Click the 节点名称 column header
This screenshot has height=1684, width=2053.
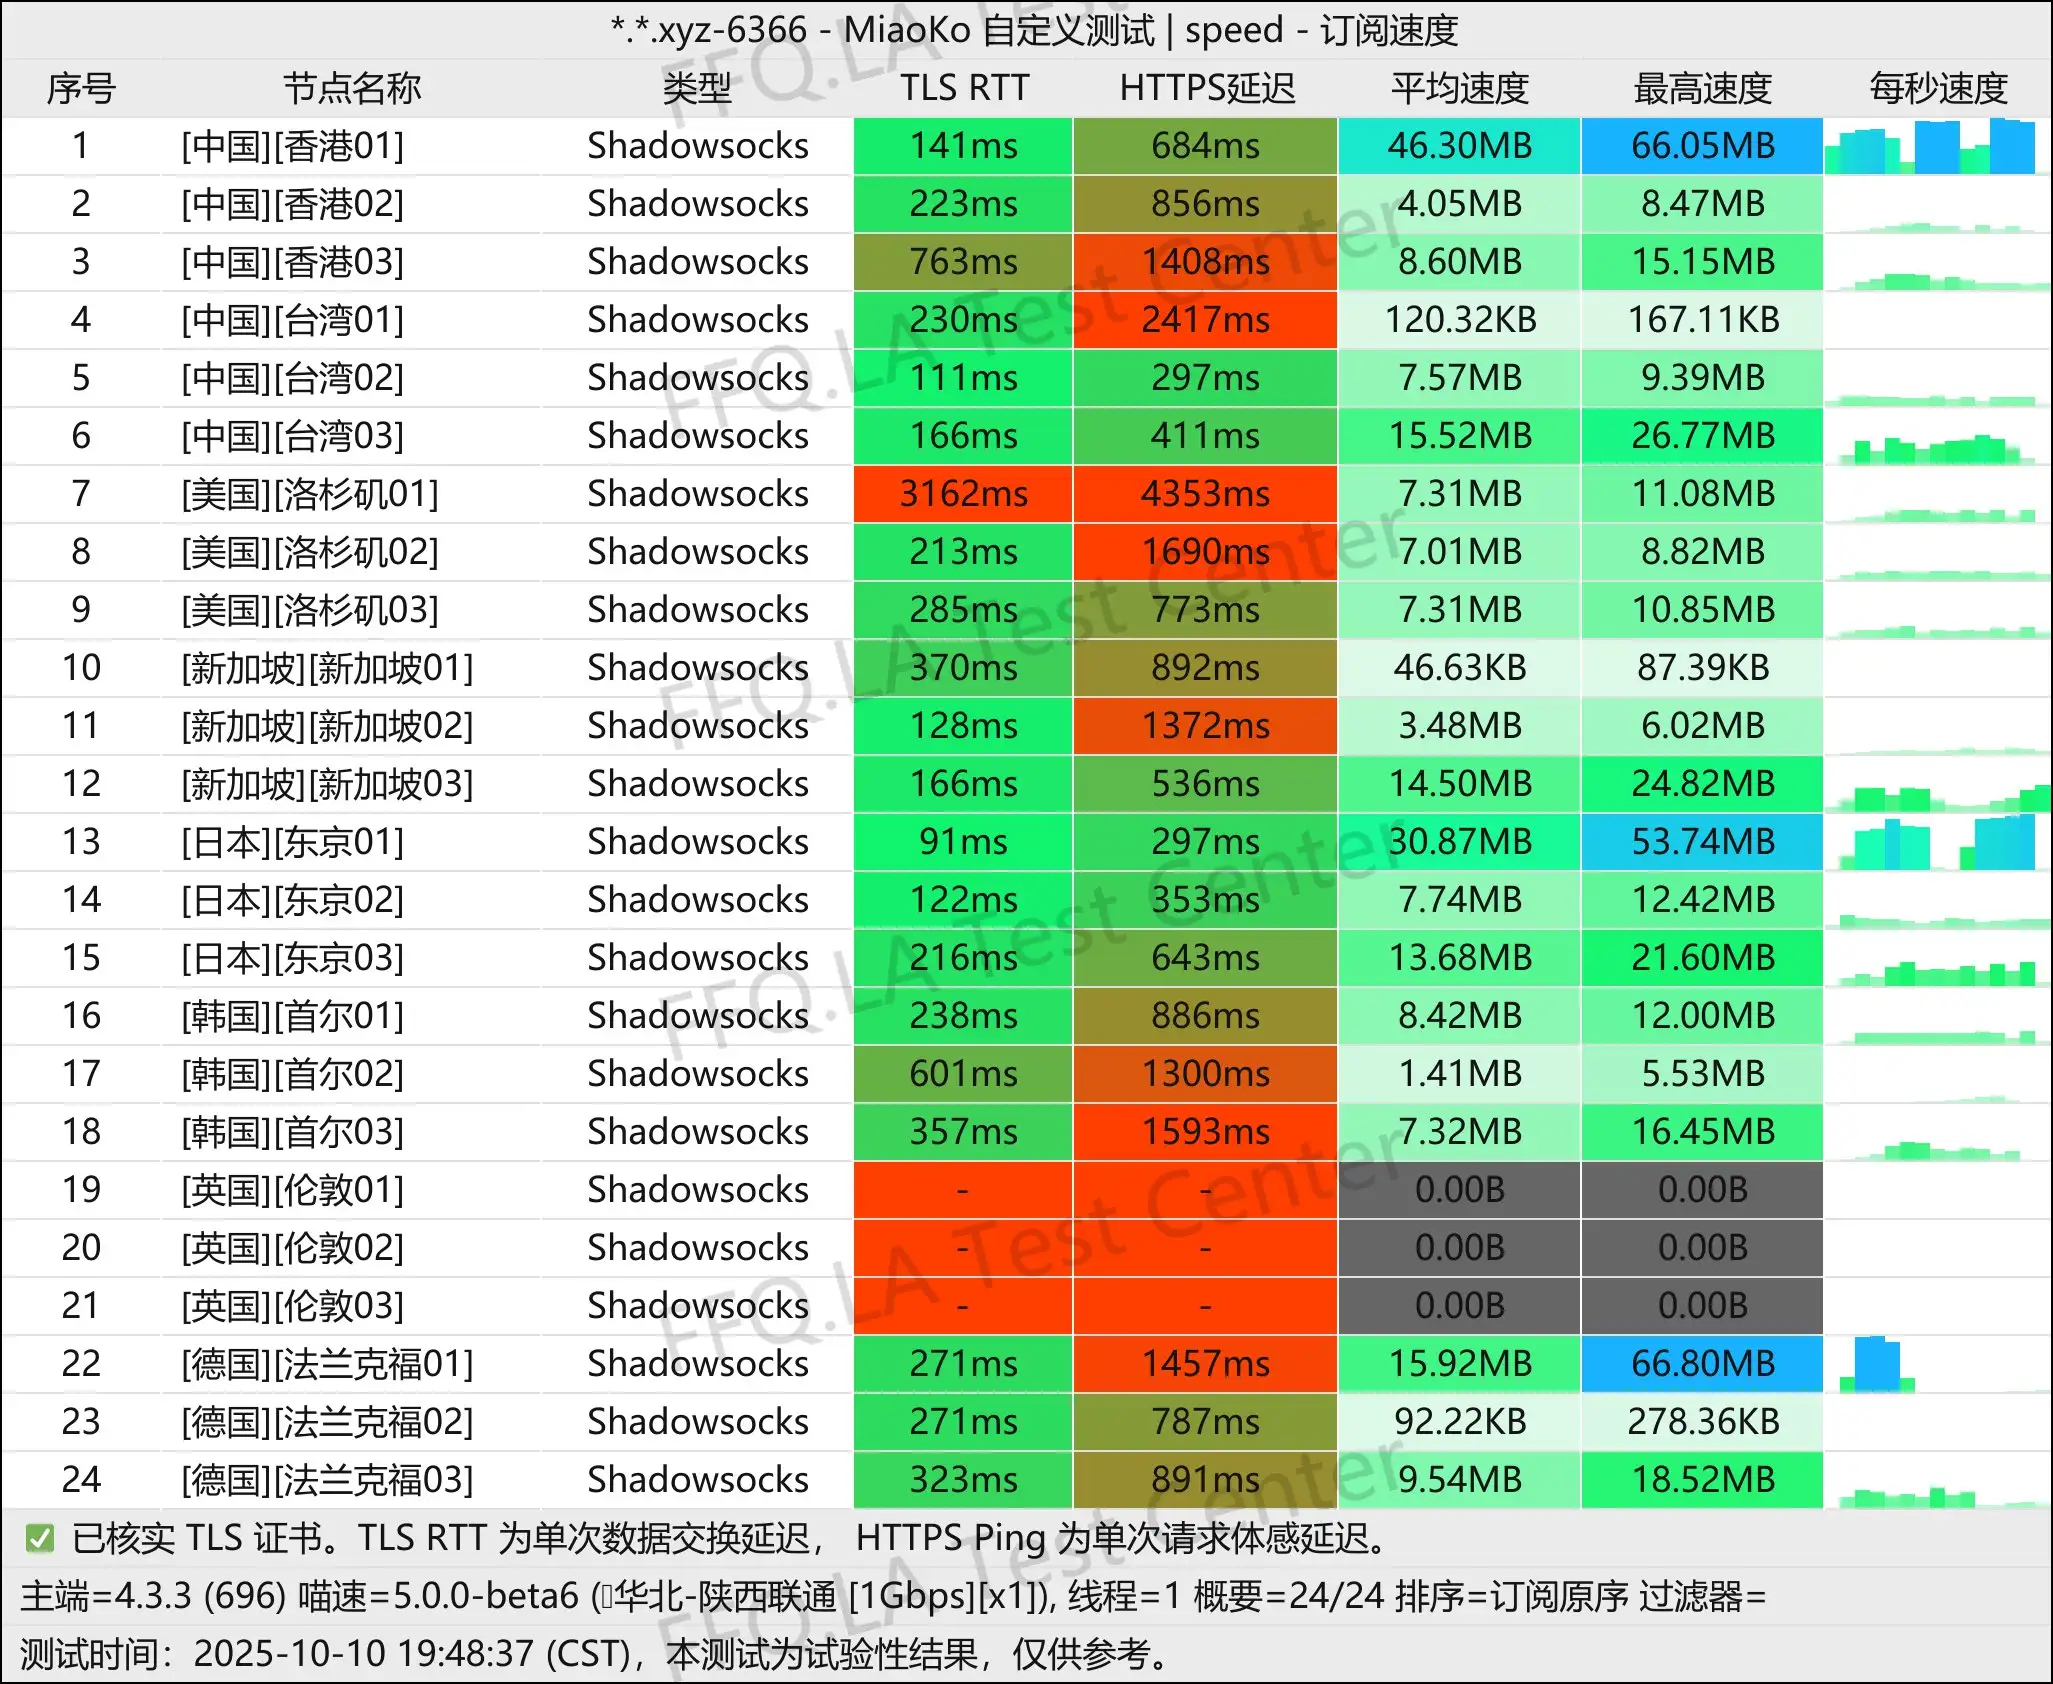point(351,88)
